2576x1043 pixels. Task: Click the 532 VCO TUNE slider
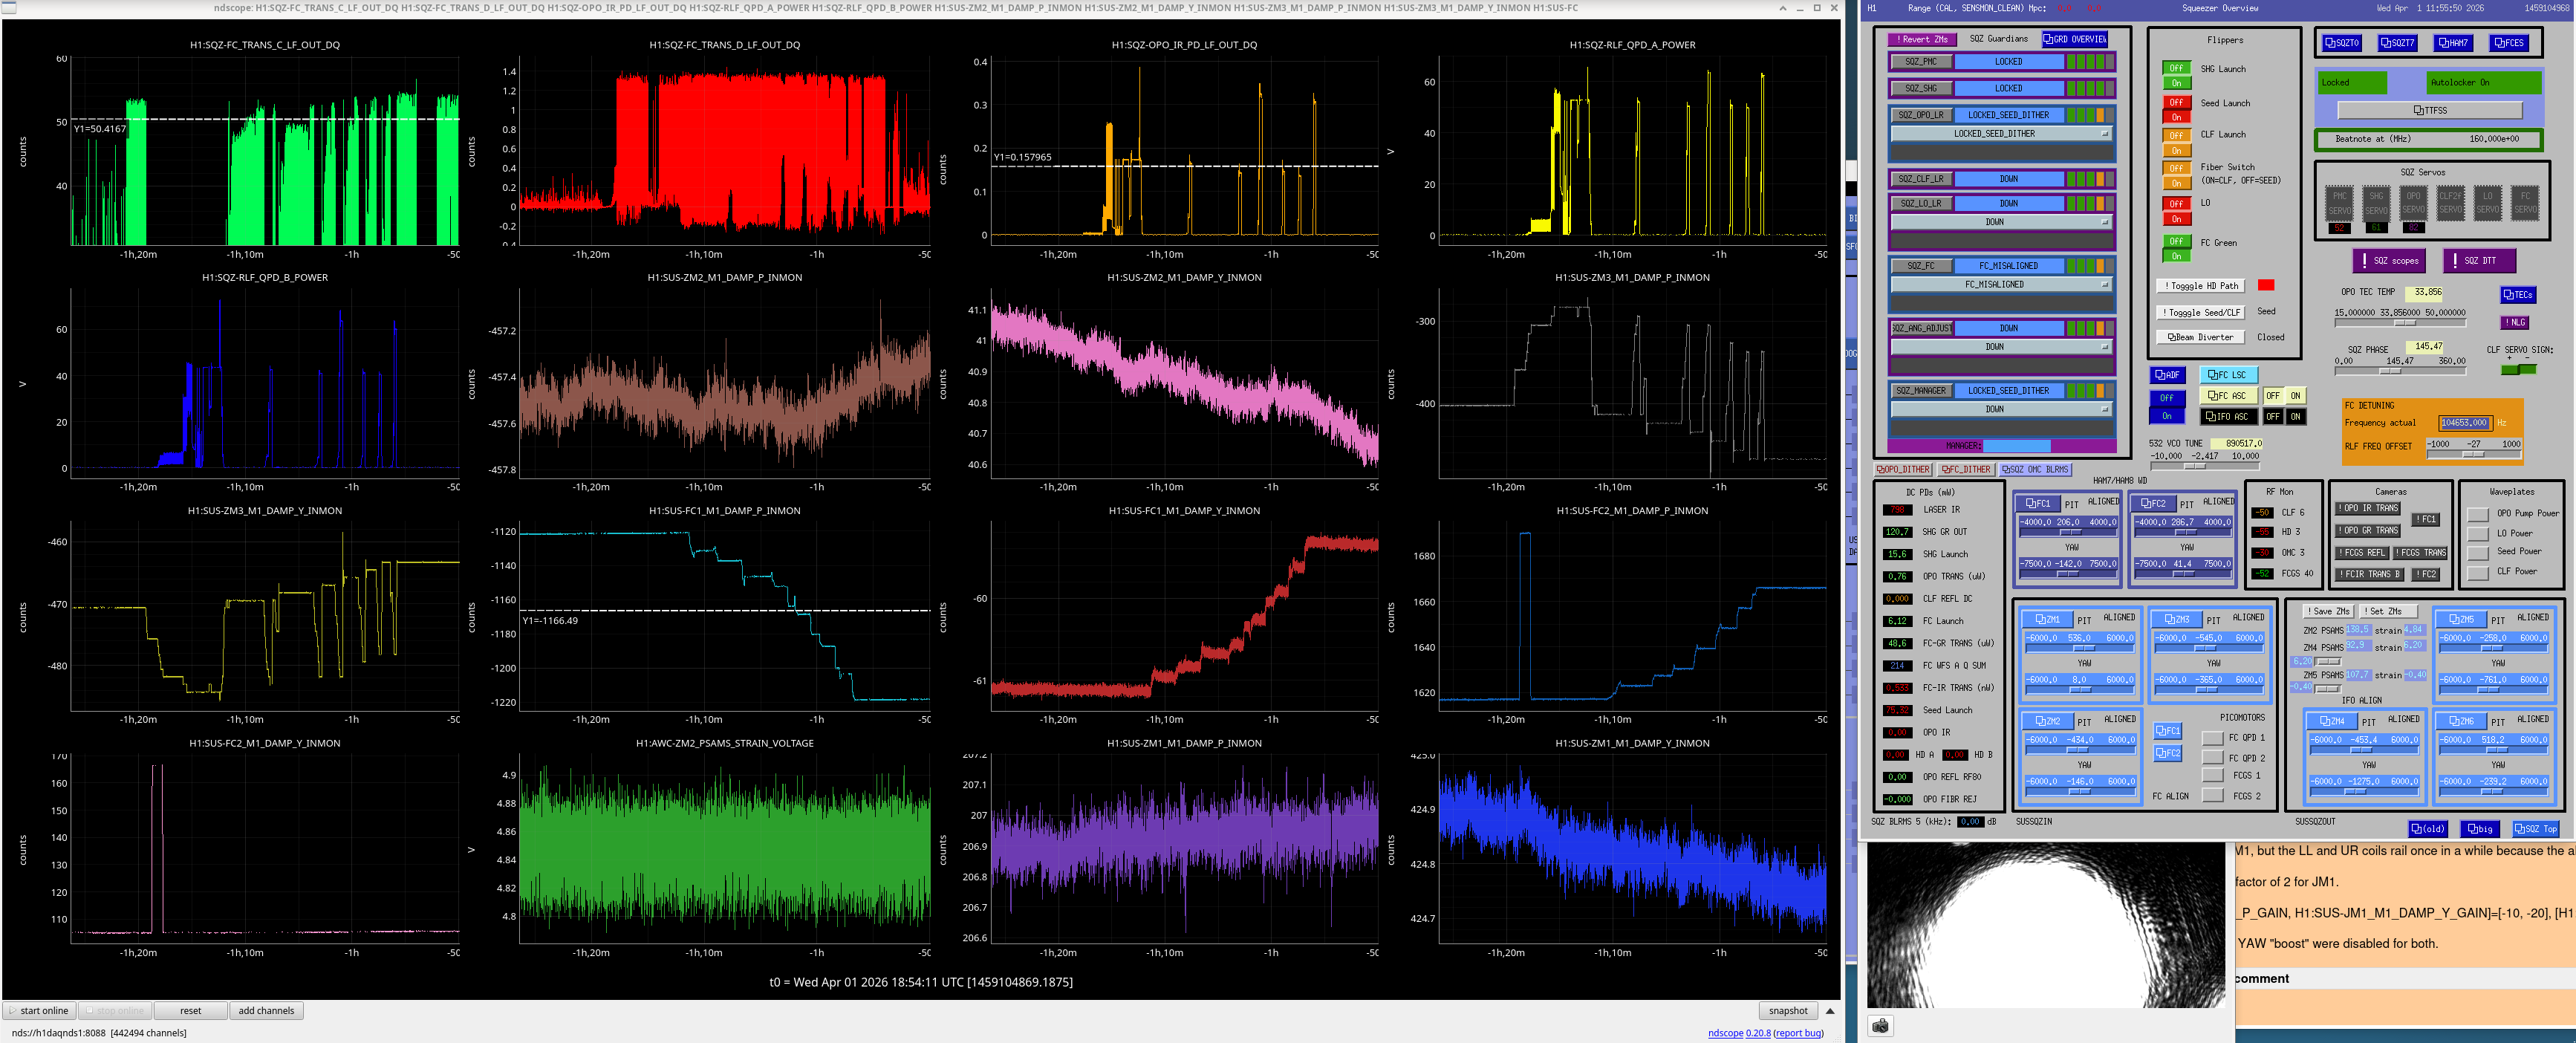(2204, 466)
